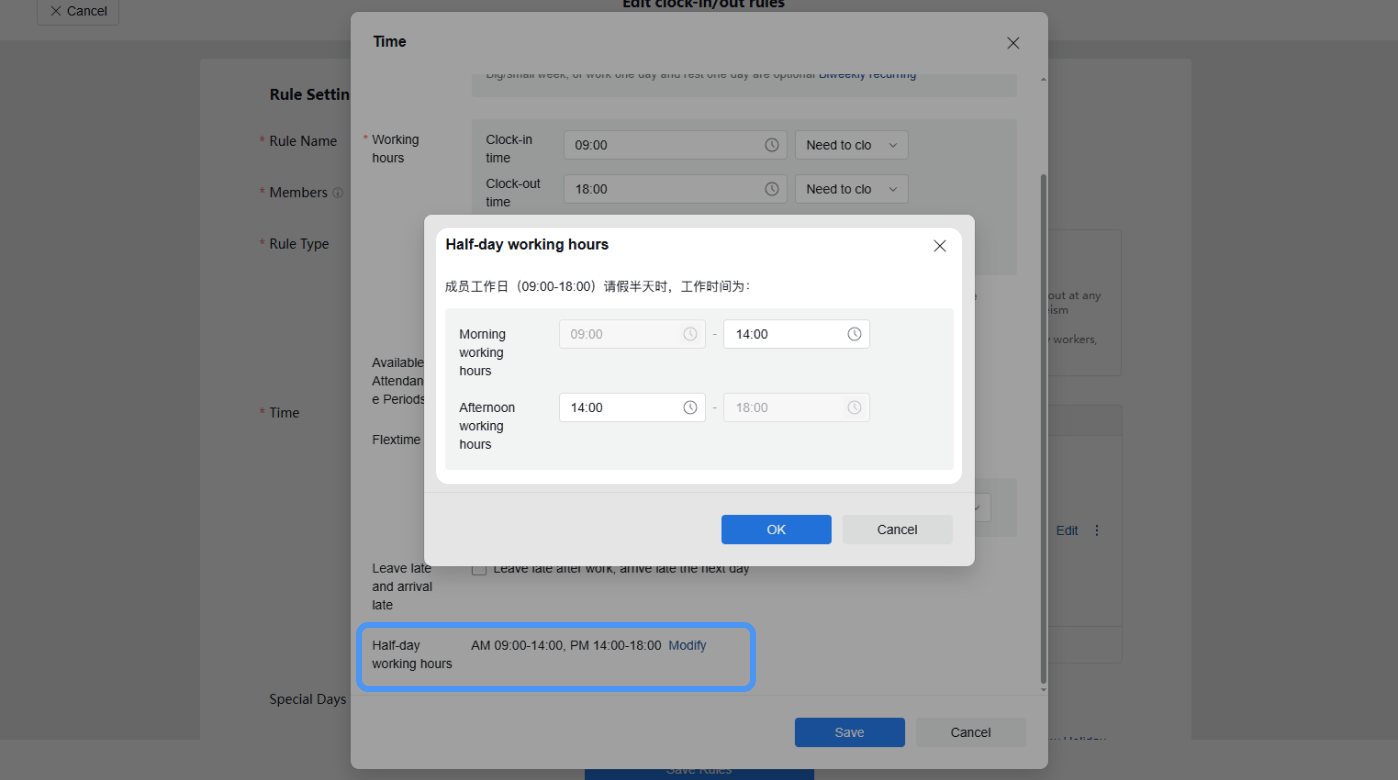
Task: Close the Half-day working hours dialog
Action: pyautogui.click(x=939, y=246)
